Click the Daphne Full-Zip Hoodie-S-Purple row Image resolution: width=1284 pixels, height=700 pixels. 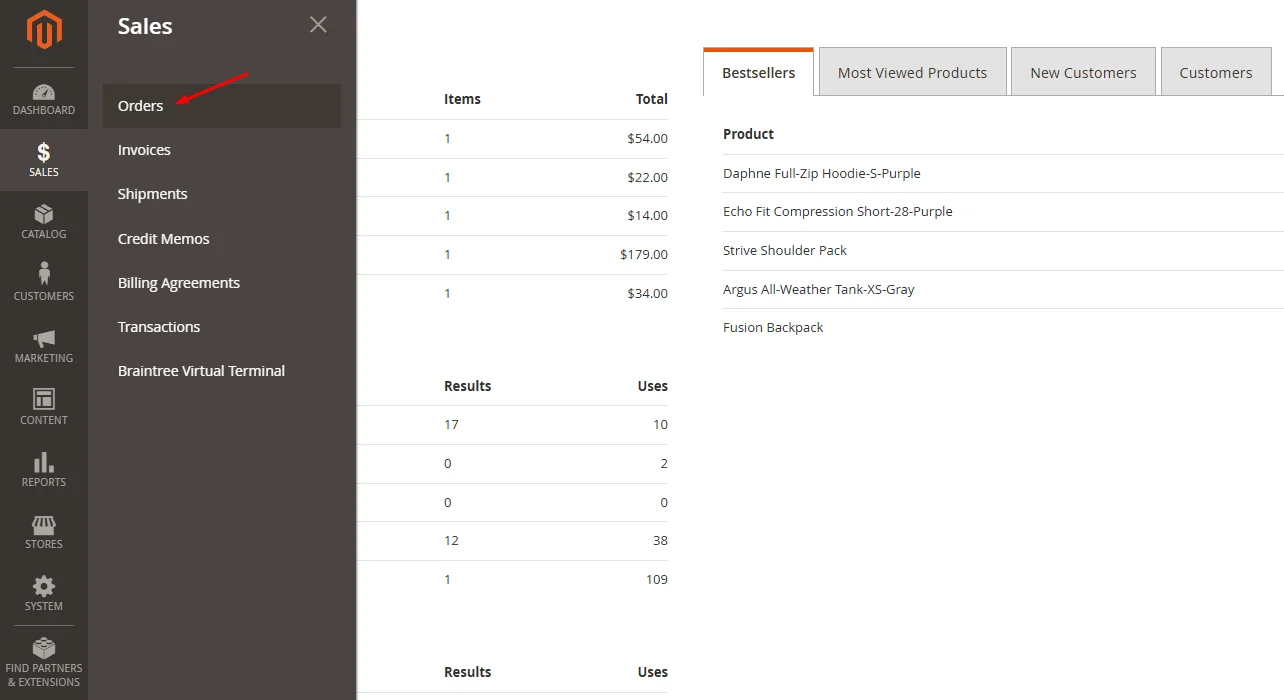pos(822,174)
